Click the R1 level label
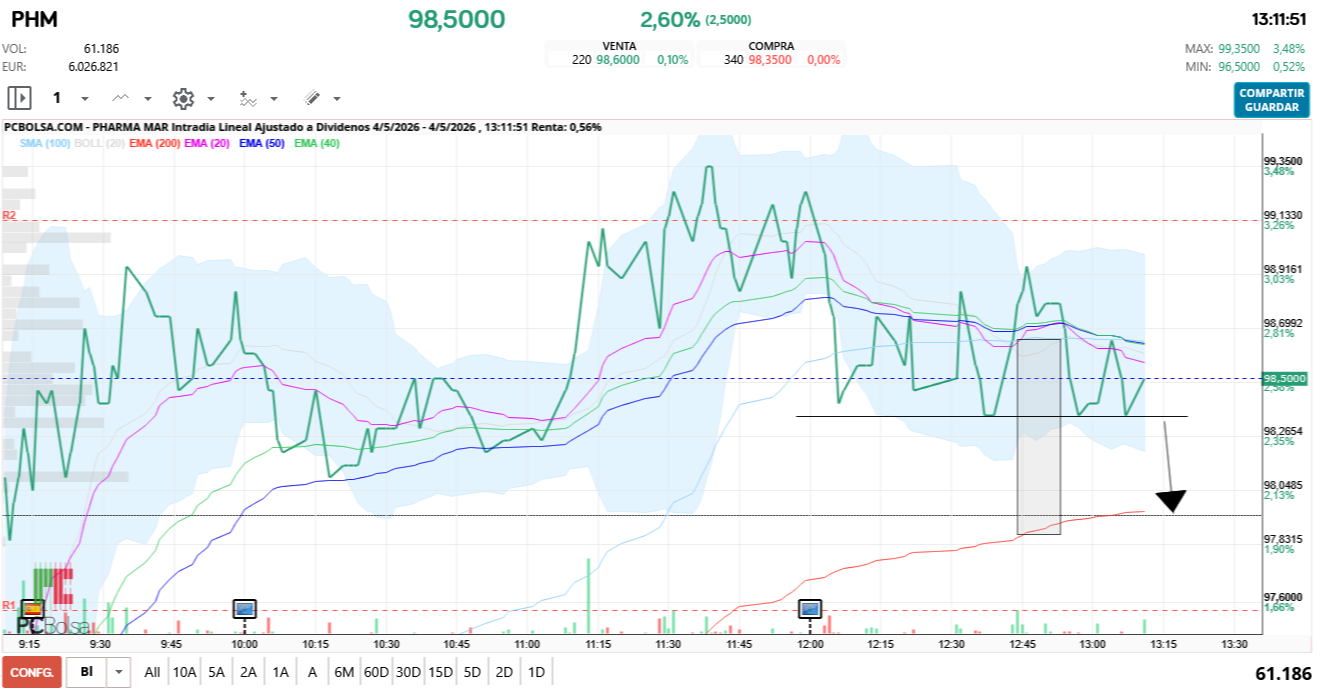This screenshot has height=693, width=1325. pos(9,605)
